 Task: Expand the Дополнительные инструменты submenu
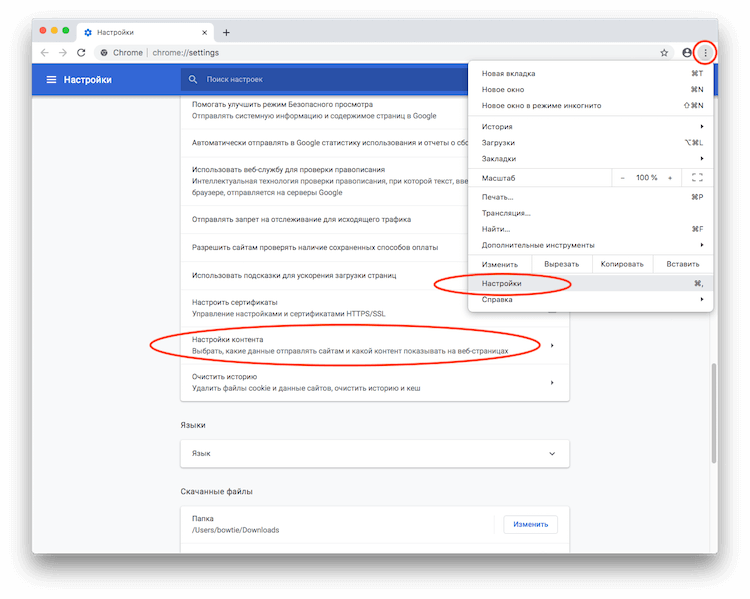(590, 245)
